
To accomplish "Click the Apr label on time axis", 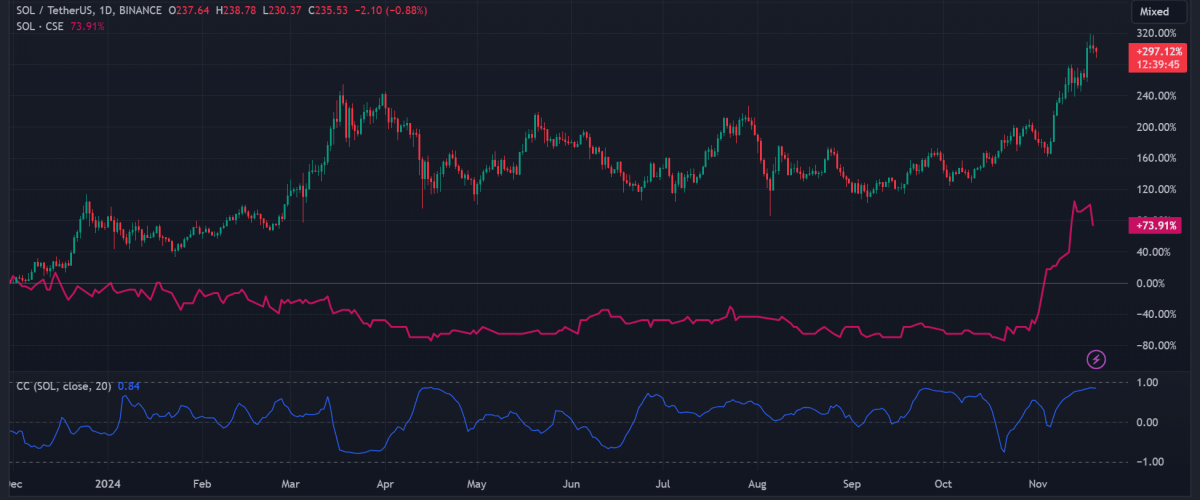I will 384,483.
